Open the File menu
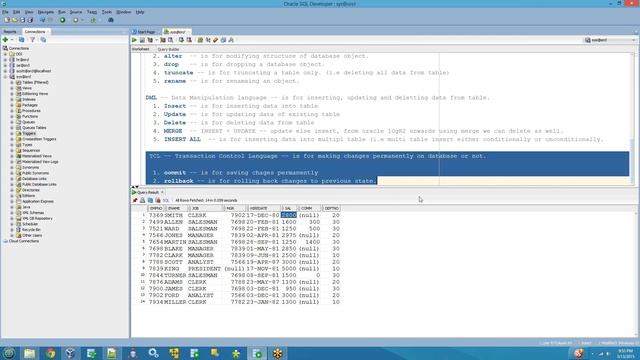The width and height of the screenshot is (640, 360). pyautogui.click(x=5, y=12)
